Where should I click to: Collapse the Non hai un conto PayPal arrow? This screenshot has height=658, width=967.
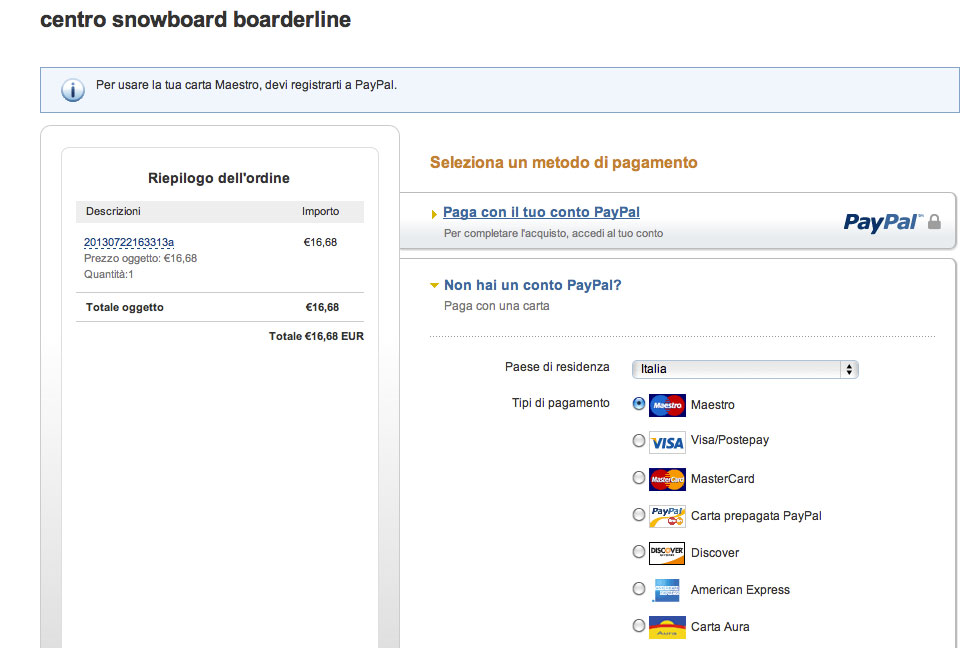click(x=434, y=286)
